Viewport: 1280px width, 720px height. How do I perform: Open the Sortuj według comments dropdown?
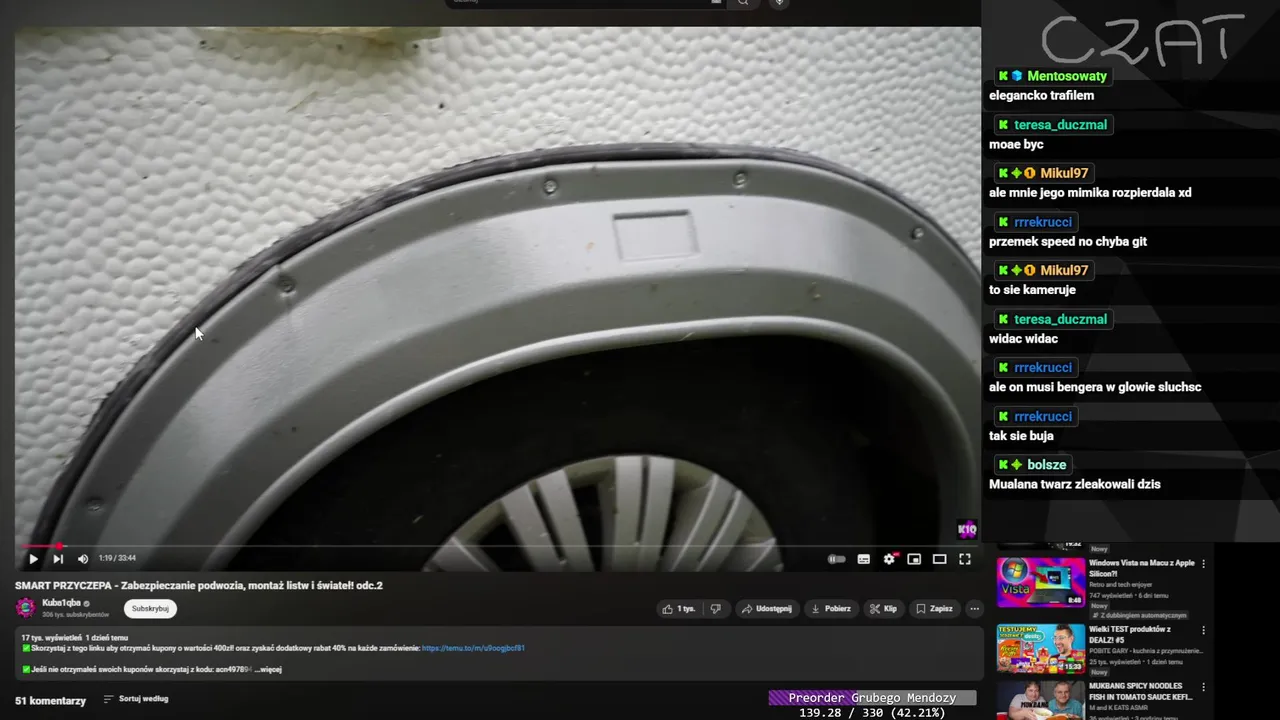[x=136, y=699]
